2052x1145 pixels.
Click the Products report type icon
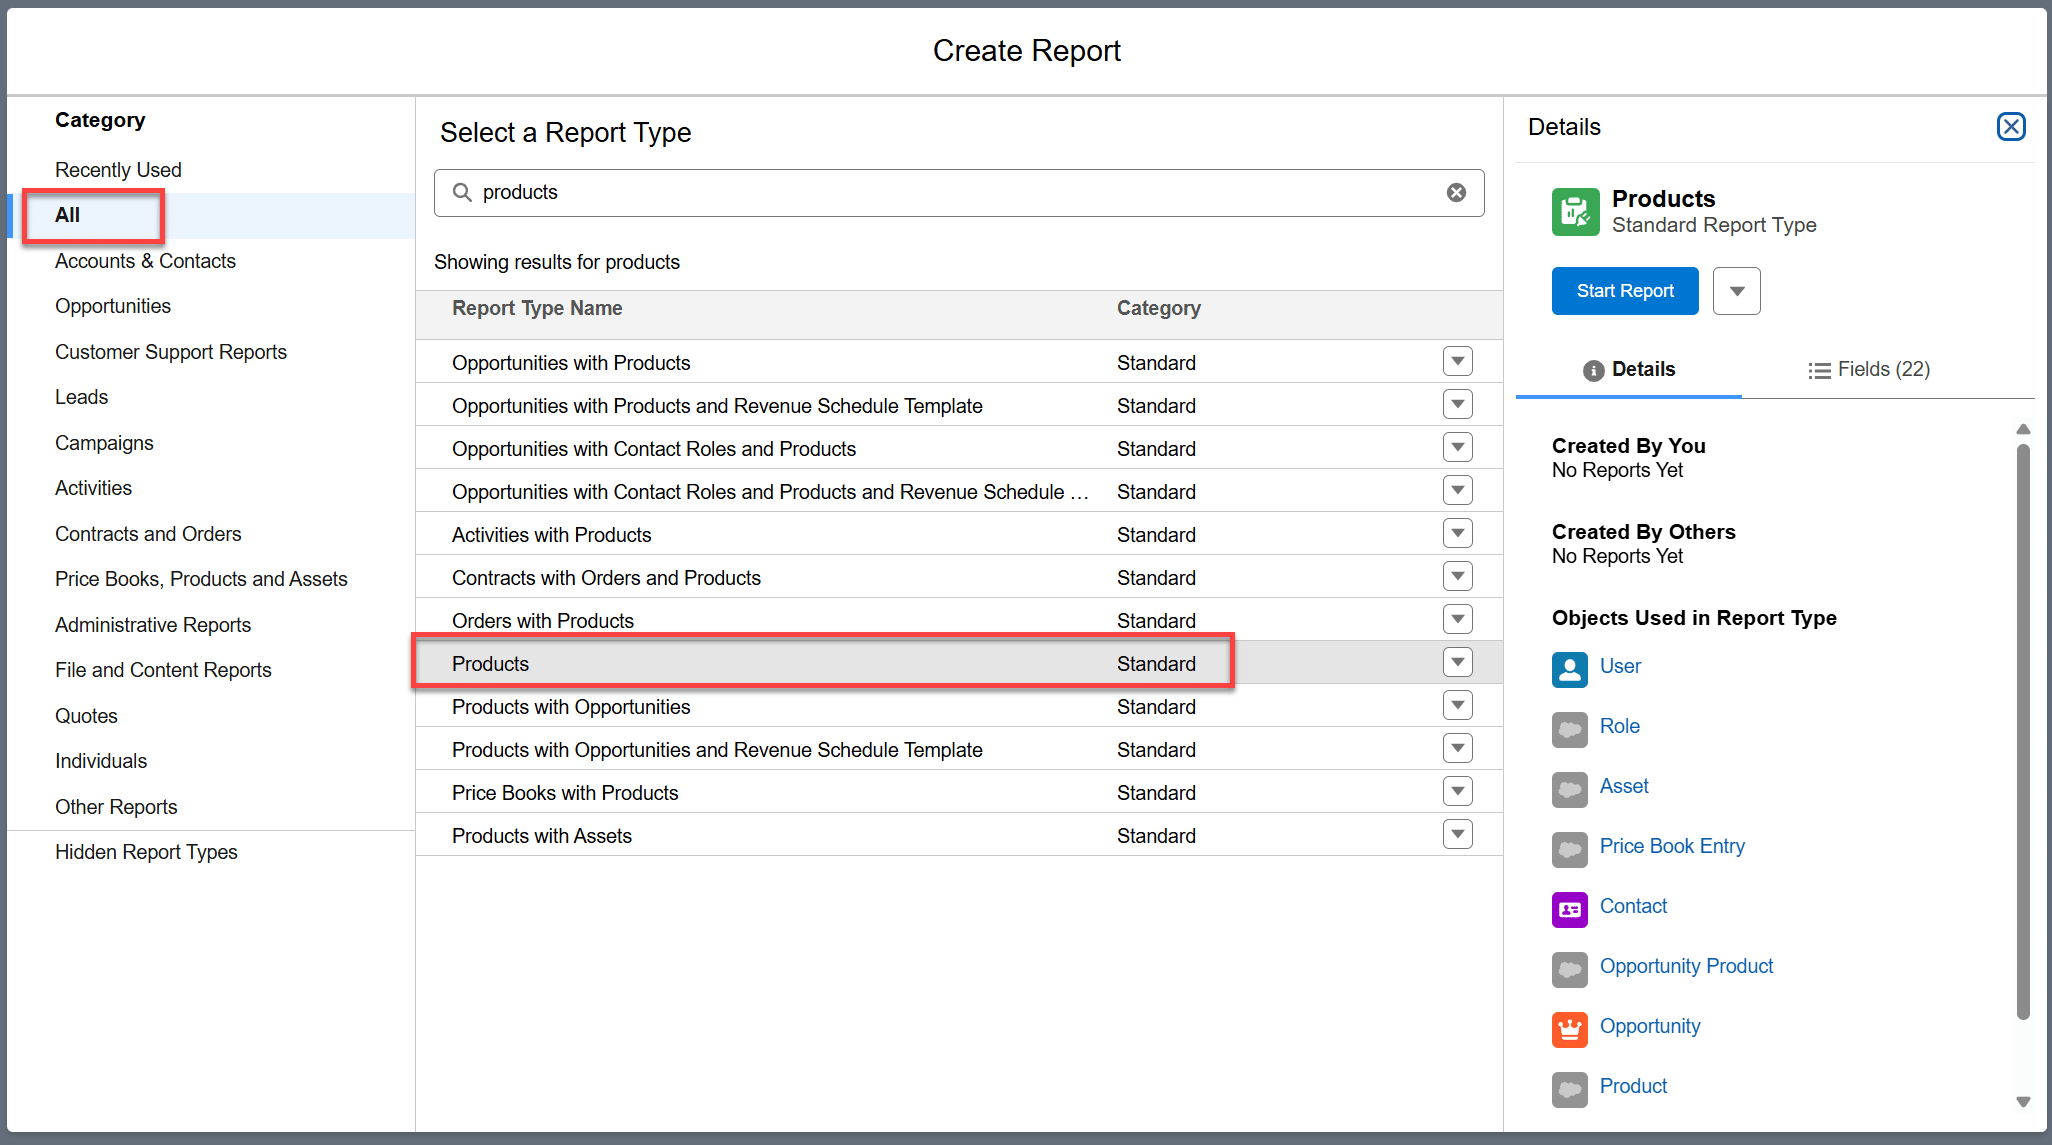(x=1575, y=212)
